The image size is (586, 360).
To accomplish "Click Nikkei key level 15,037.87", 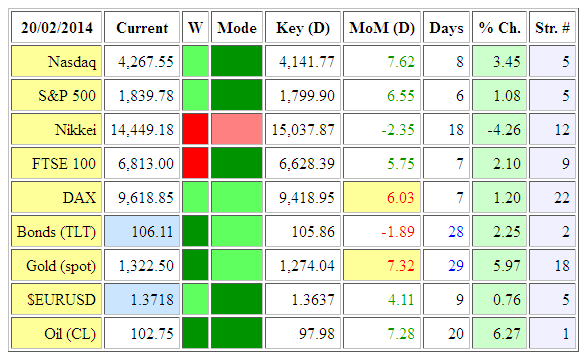I will point(303,129).
